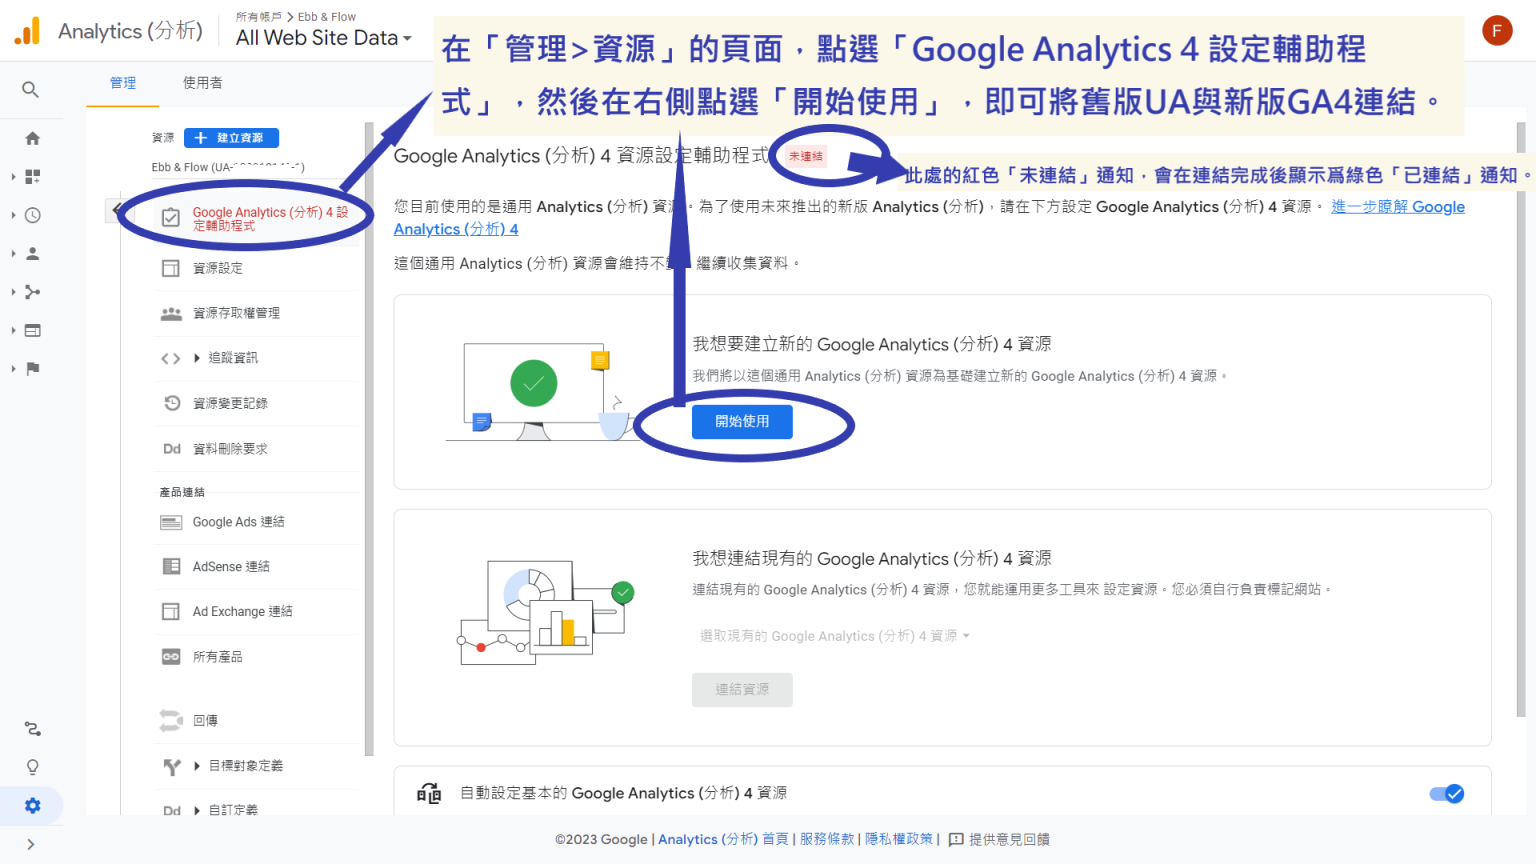This screenshot has height=864, width=1536.
Task: Open the search magnifier in the sidebar
Action: (x=31, y=90)
